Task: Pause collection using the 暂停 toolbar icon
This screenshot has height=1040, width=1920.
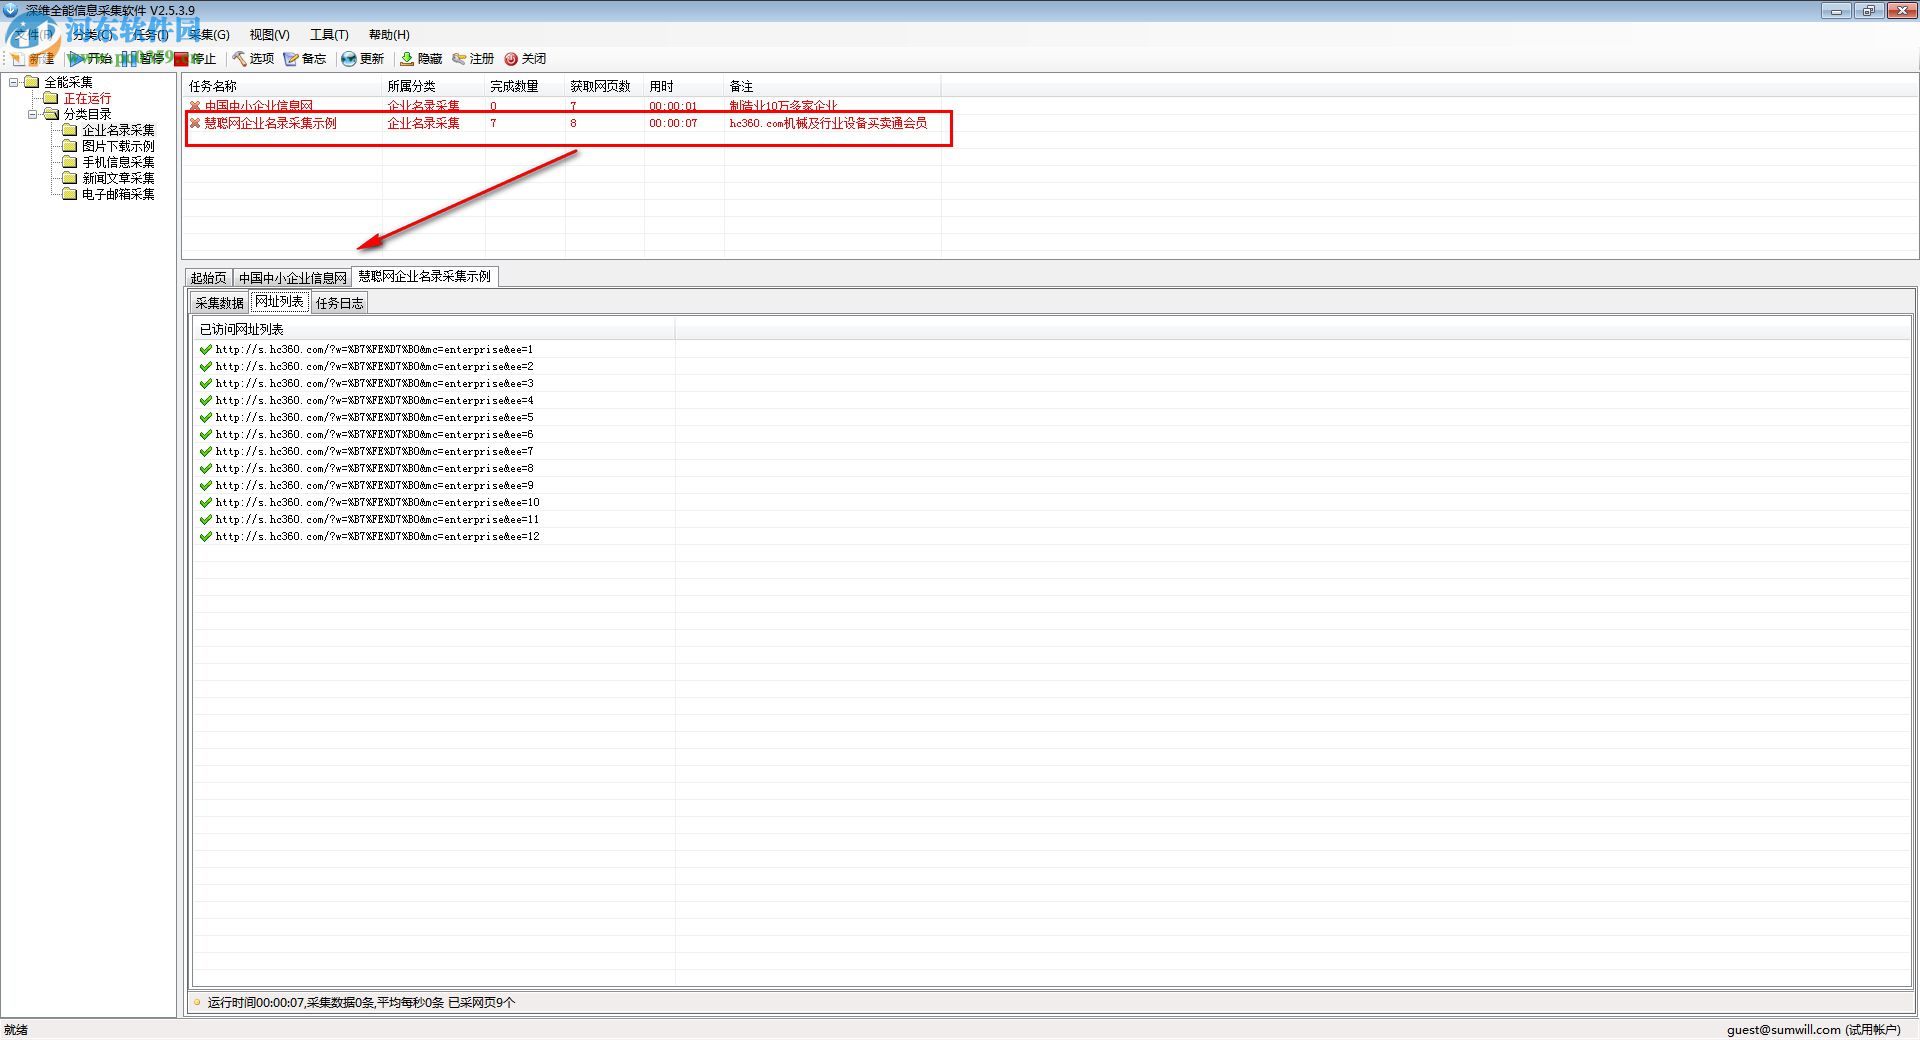Action: point(130,59)
